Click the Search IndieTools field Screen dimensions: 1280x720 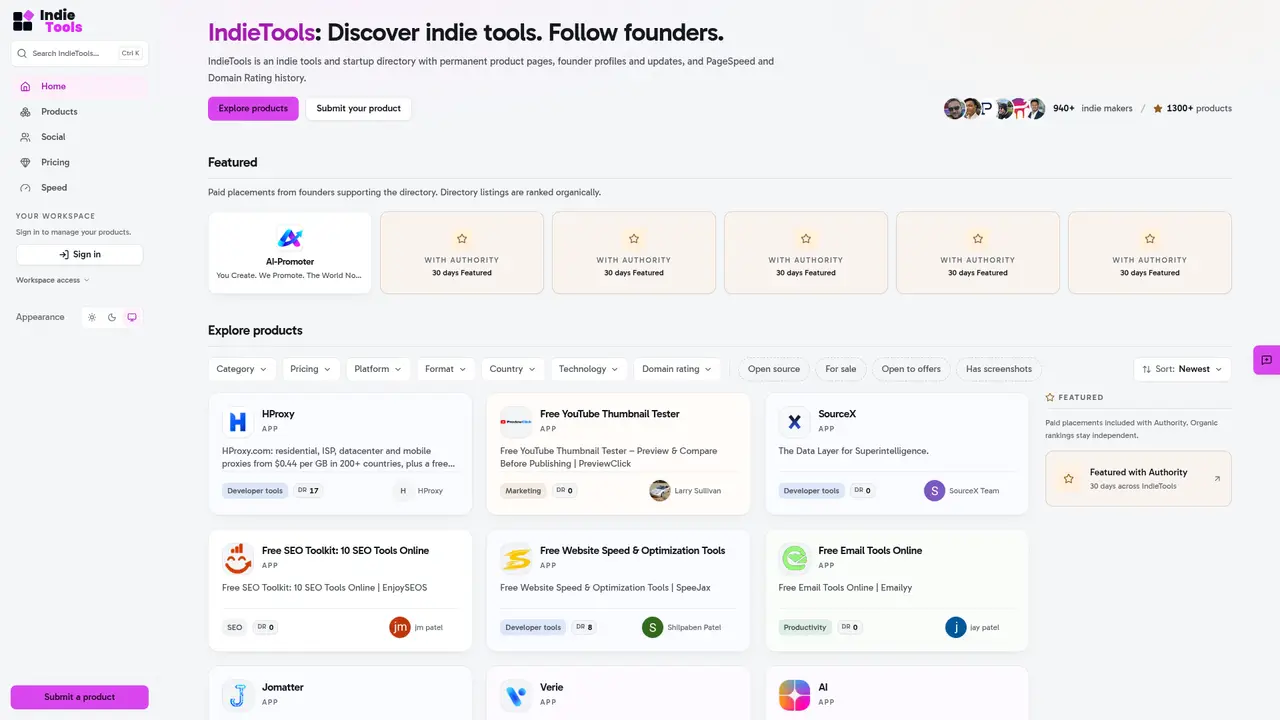point(80,54)
